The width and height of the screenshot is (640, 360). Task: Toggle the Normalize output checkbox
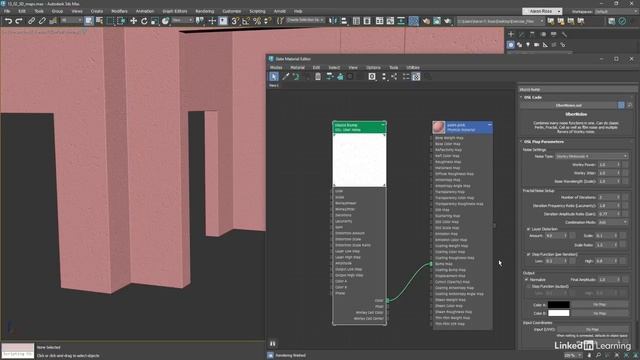point(527,280)
